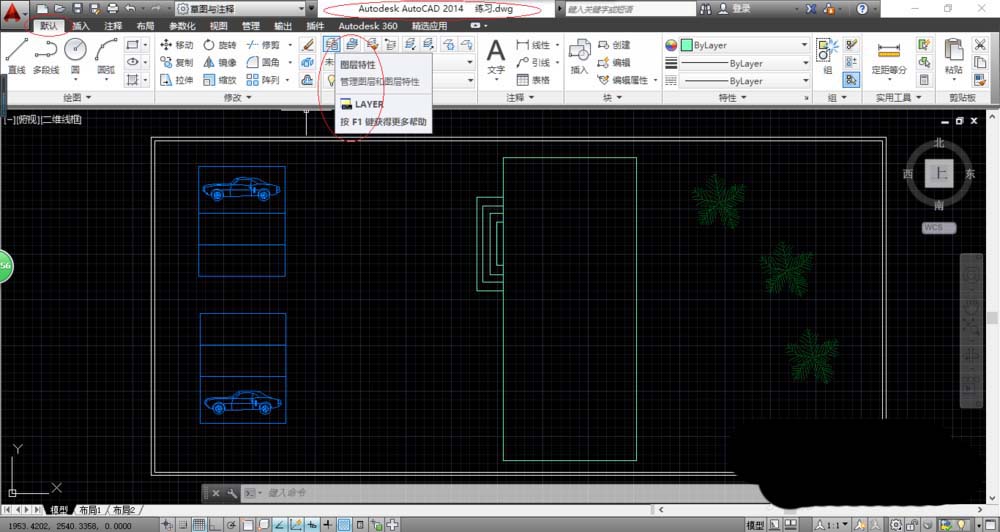Screen dimensions: 1000x532
Task: Click the Cut scissors icon in clipboard panel
Action: click(980, 45)
